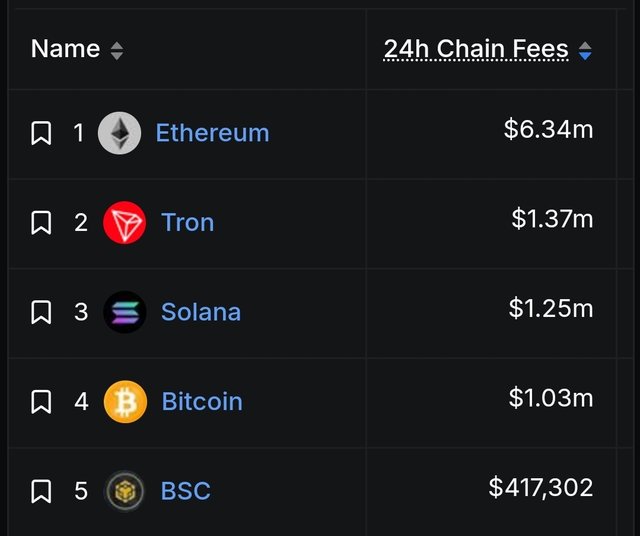
Task: Click the Name column header
Action: pyautogui.click(x=65, y=49)
